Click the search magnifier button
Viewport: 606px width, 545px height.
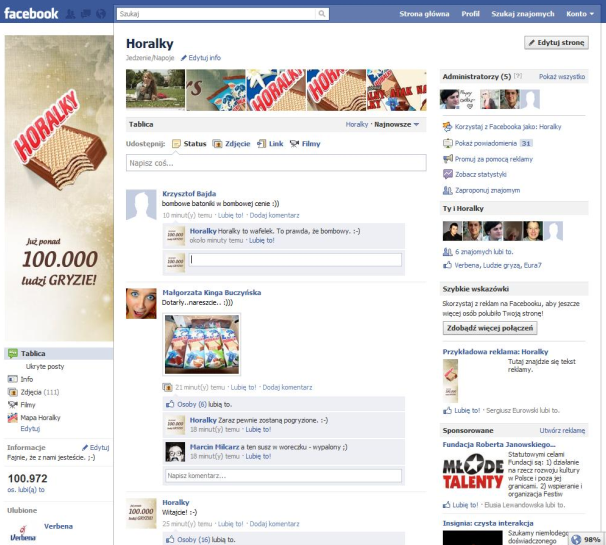[322, 14]
